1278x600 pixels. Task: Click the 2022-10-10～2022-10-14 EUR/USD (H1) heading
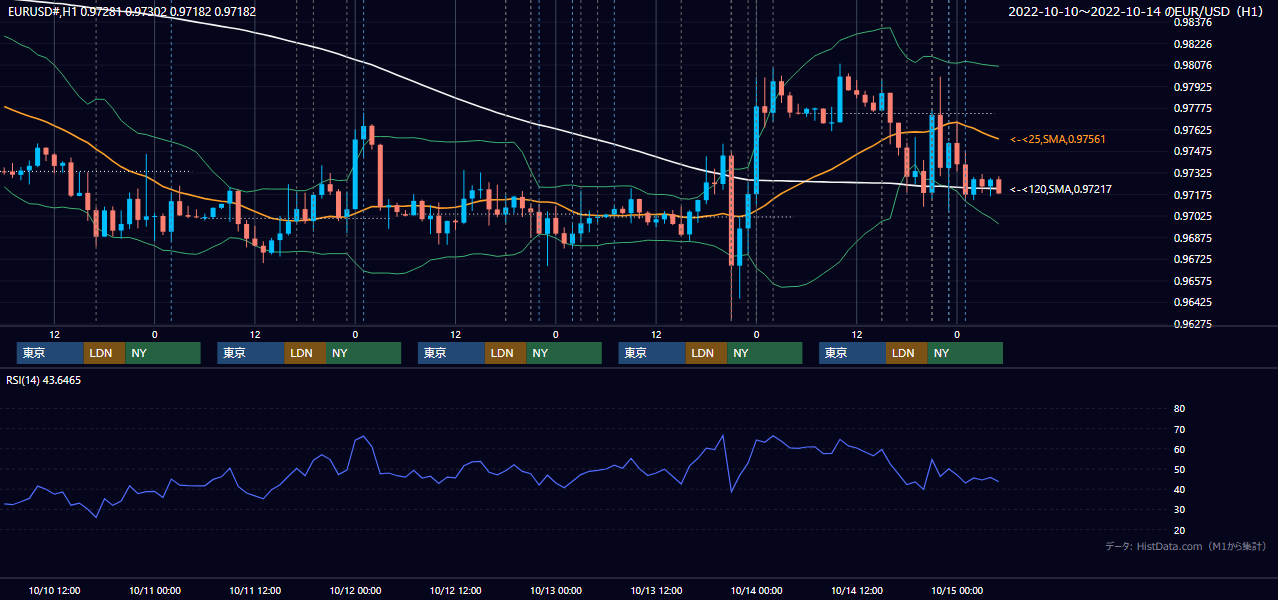pos(1137,11)
